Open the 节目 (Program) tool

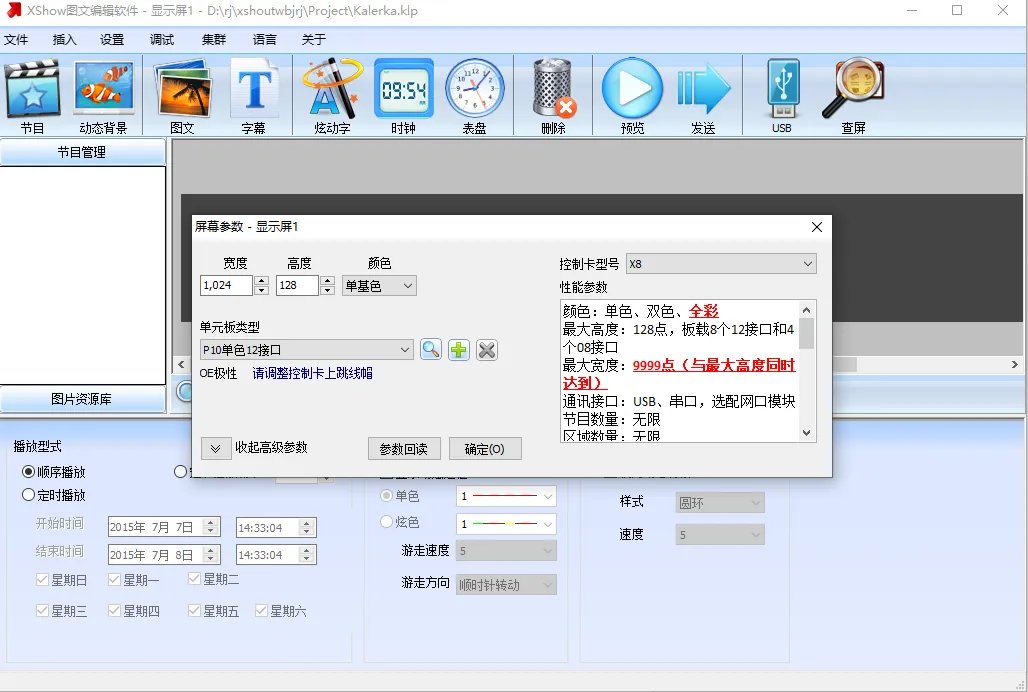click(33, 93)
